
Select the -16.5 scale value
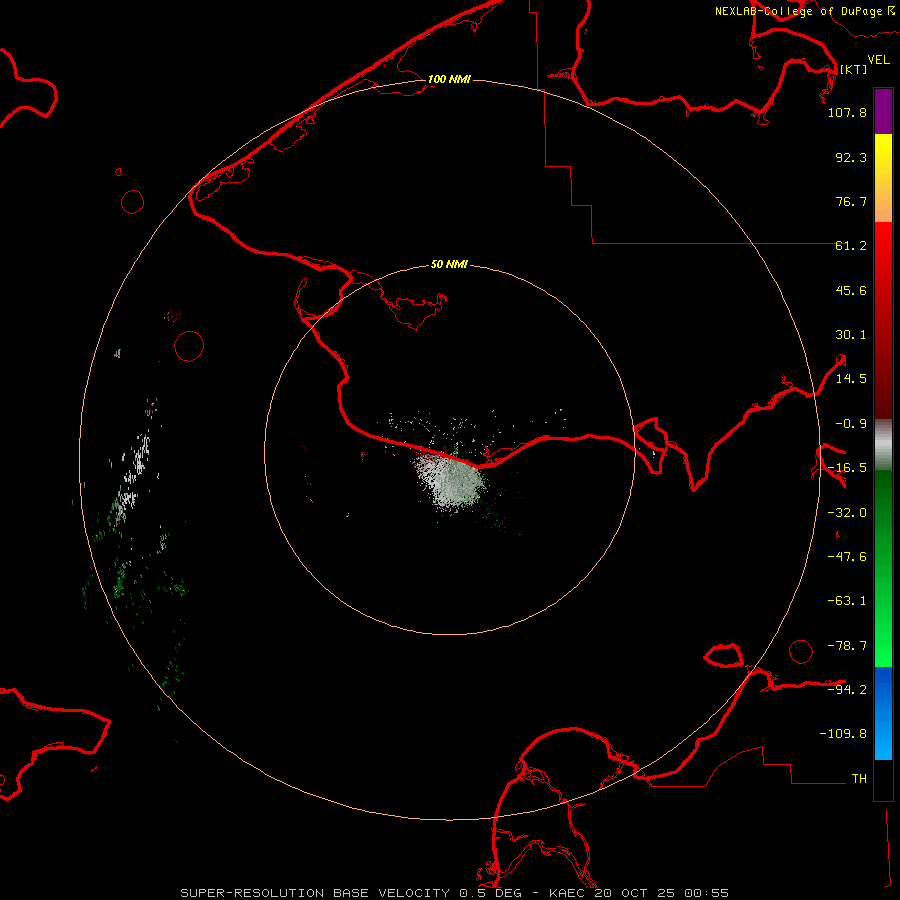pyautogui.click(x=847, y=468)
